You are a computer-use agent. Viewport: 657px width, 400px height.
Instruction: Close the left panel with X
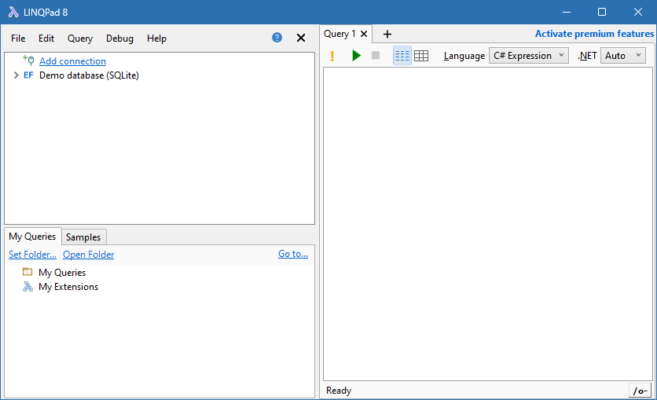(x=301, y=38)
